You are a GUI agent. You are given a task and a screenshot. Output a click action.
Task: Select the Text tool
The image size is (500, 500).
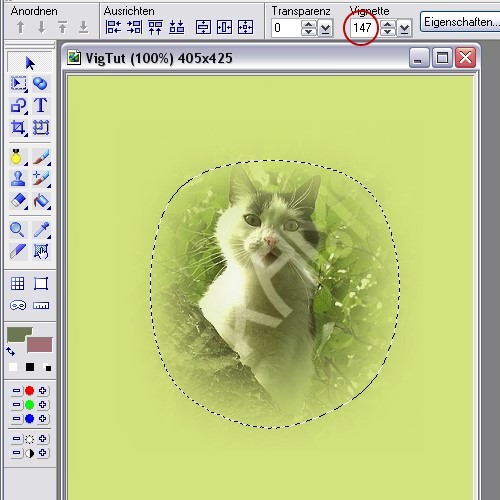click(41, 105)
